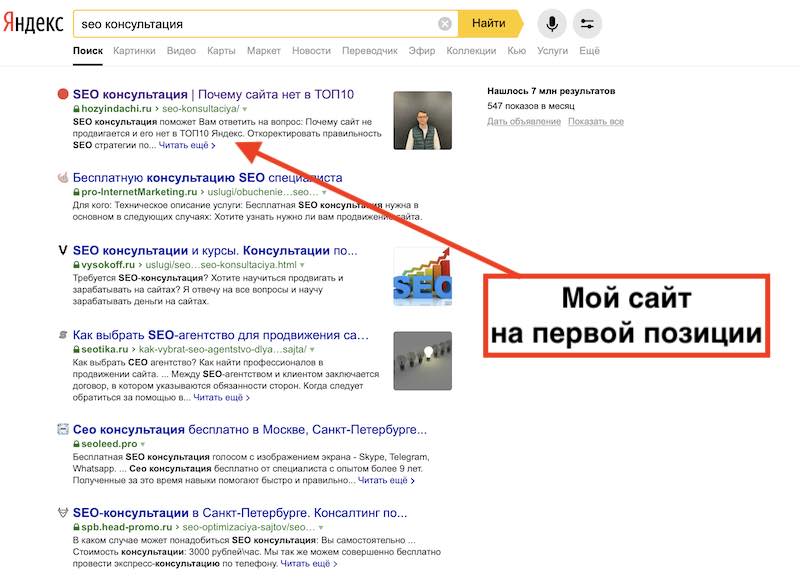Open search settings sliders icon
The image size is (800, 582).
tap(587, 23)
